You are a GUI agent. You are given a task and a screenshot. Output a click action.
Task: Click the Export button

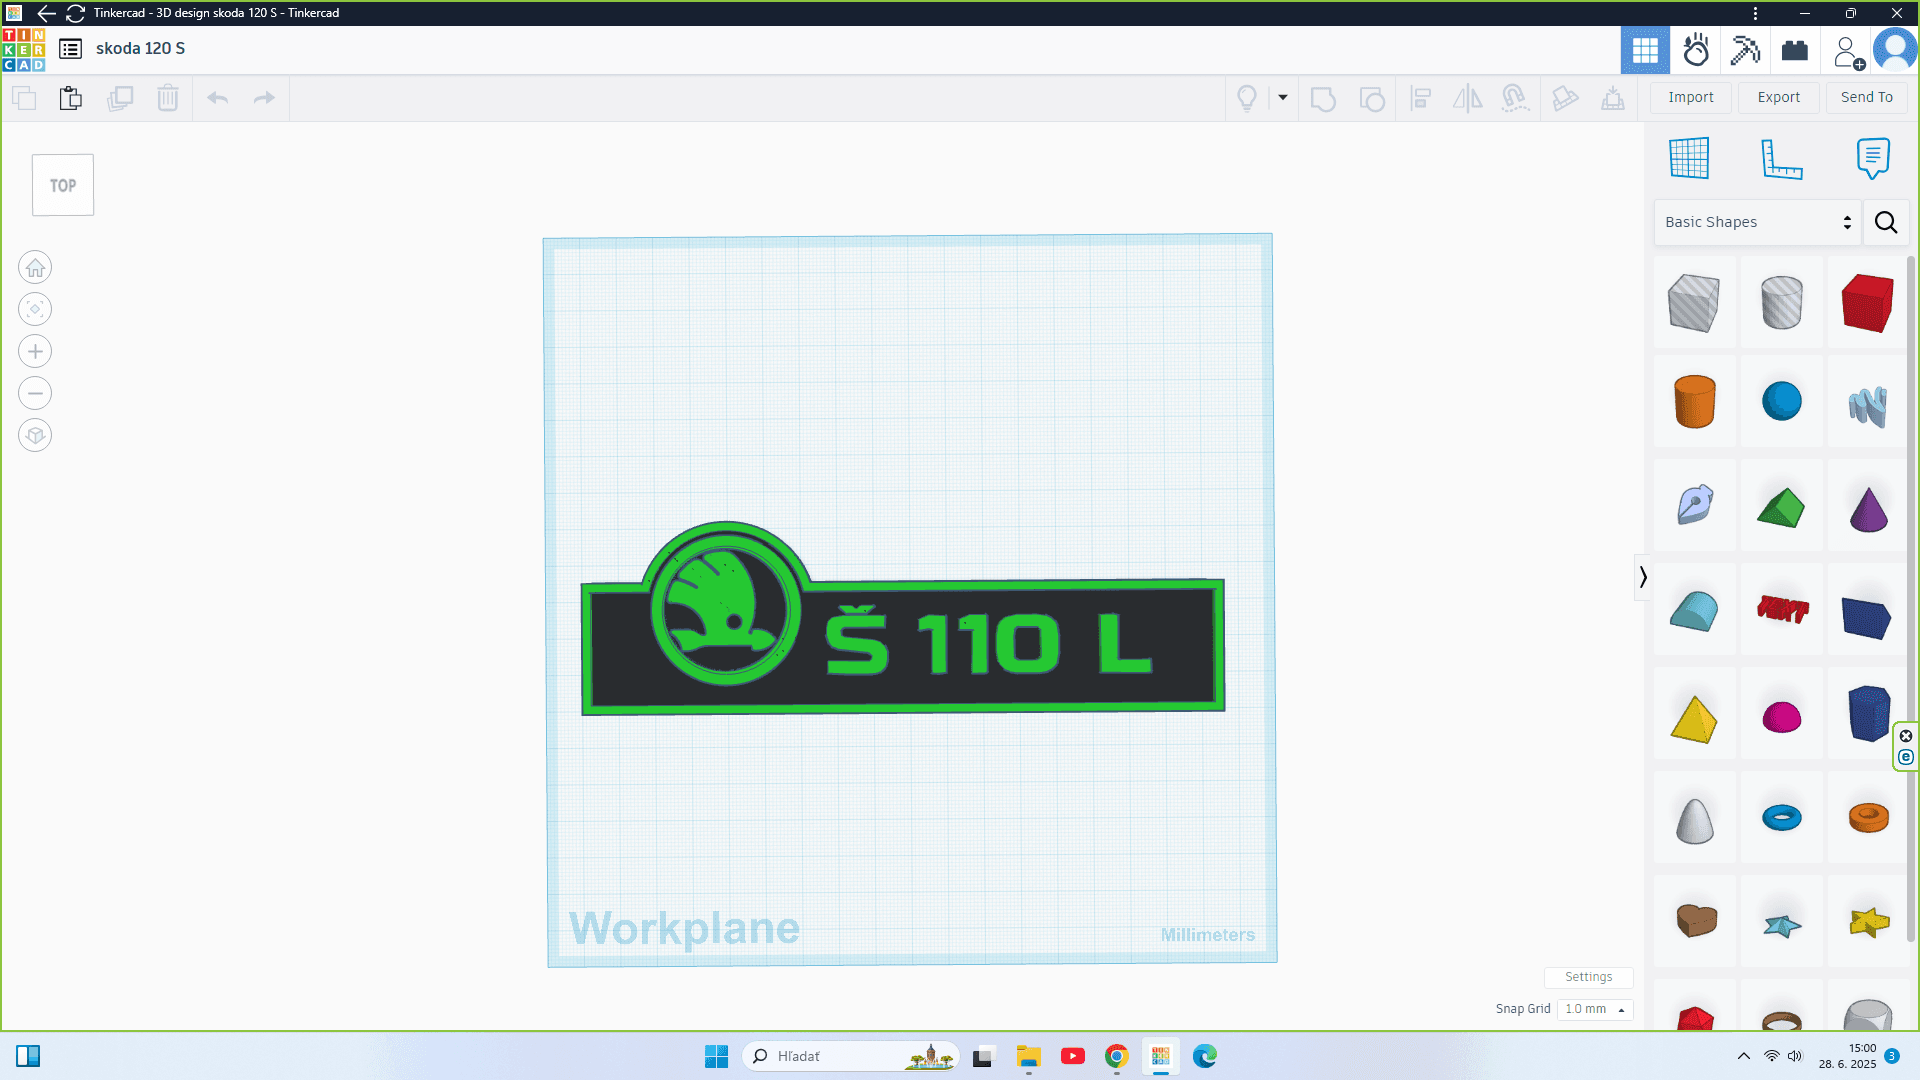tap(1779, 97)
